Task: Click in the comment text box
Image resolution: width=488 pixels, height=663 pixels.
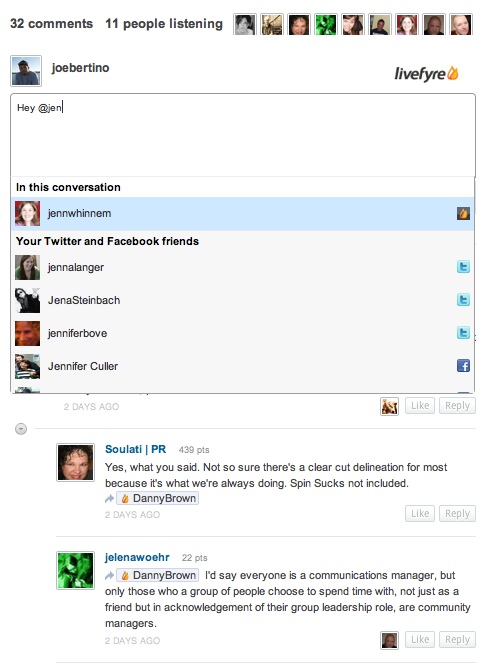Action: [243, 135]
